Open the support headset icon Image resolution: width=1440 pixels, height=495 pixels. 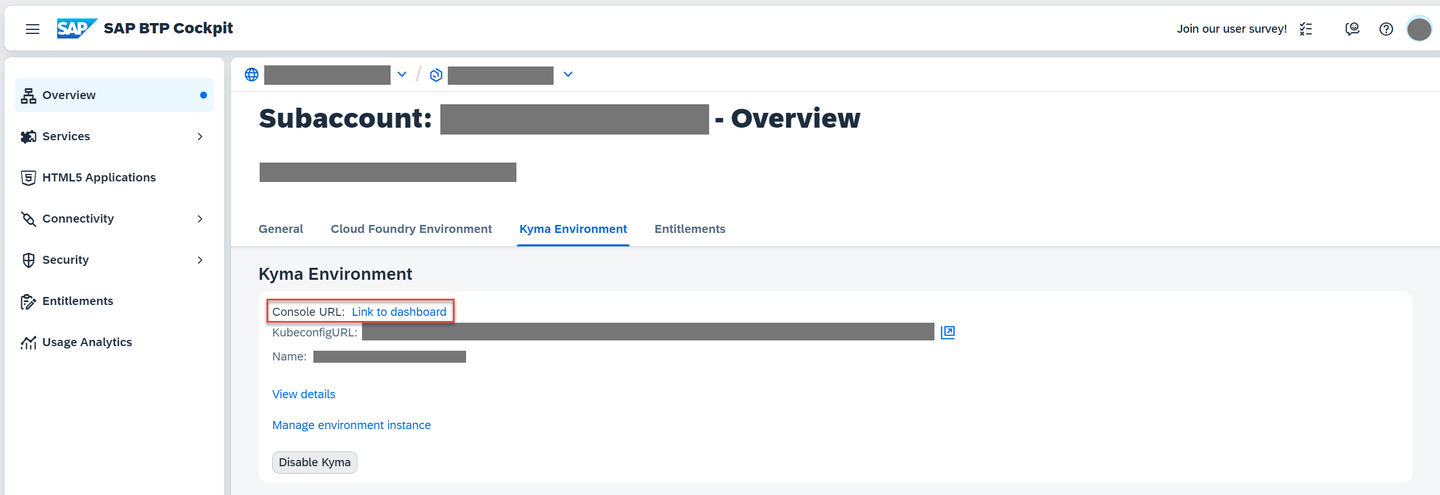click(x=1352, y=29)
